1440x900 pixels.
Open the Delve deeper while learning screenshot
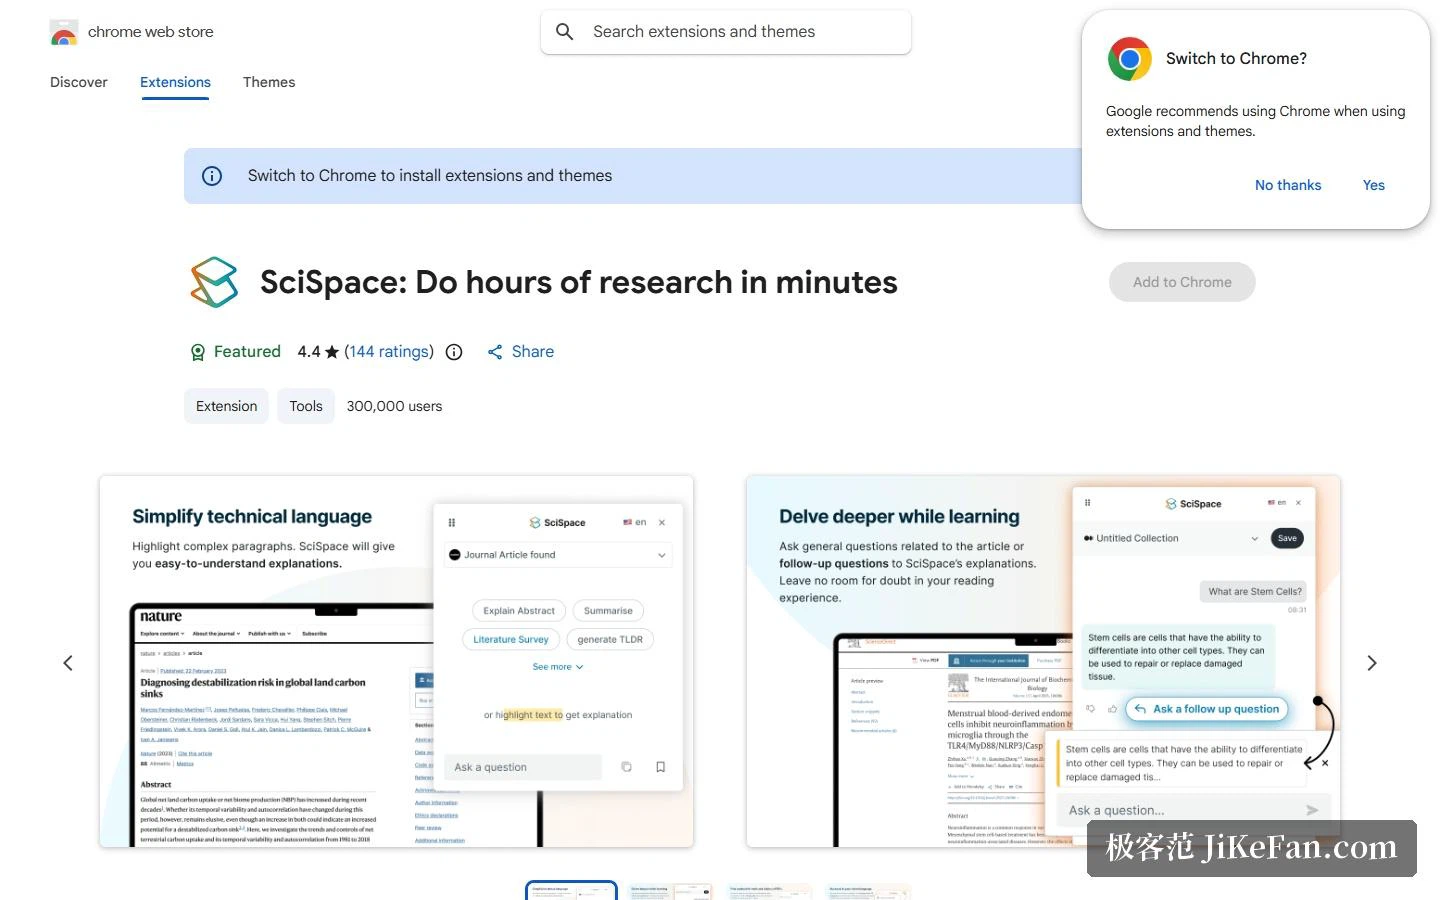pos(1043,661)
